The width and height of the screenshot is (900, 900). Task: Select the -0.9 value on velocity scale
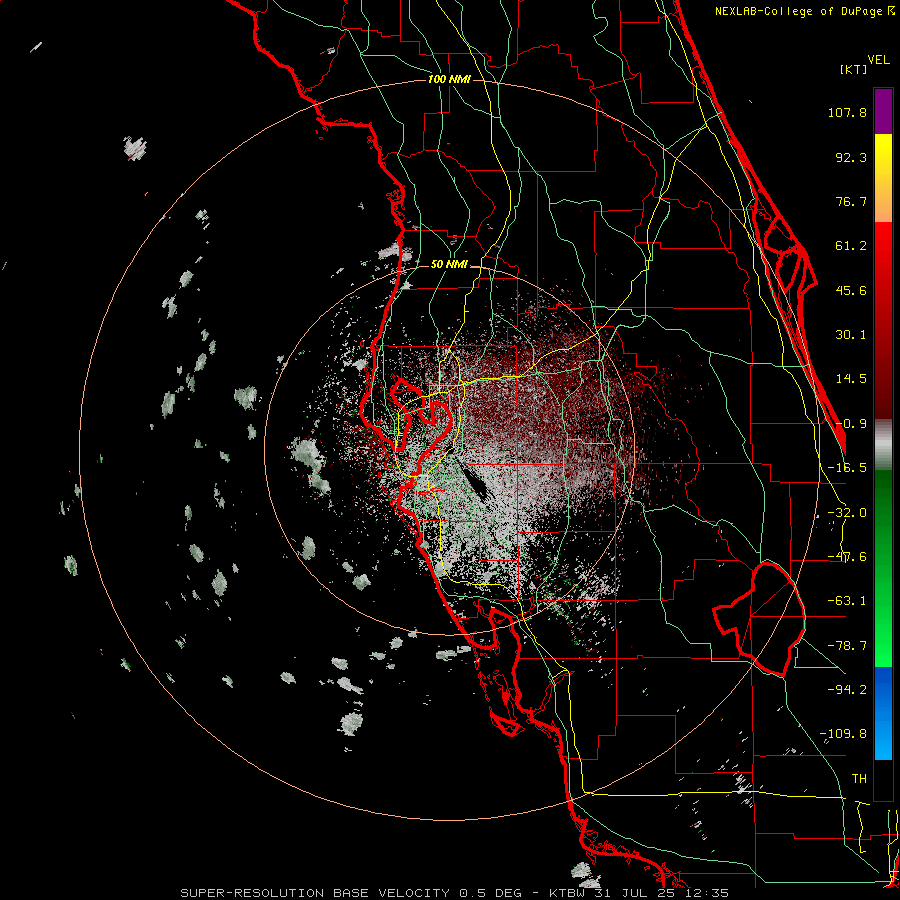coord(851,424)
